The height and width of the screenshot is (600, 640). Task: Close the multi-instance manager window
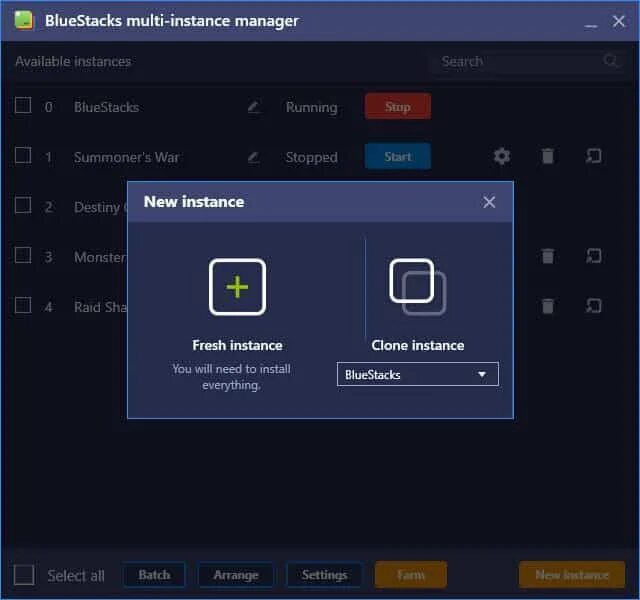(619, 21)
